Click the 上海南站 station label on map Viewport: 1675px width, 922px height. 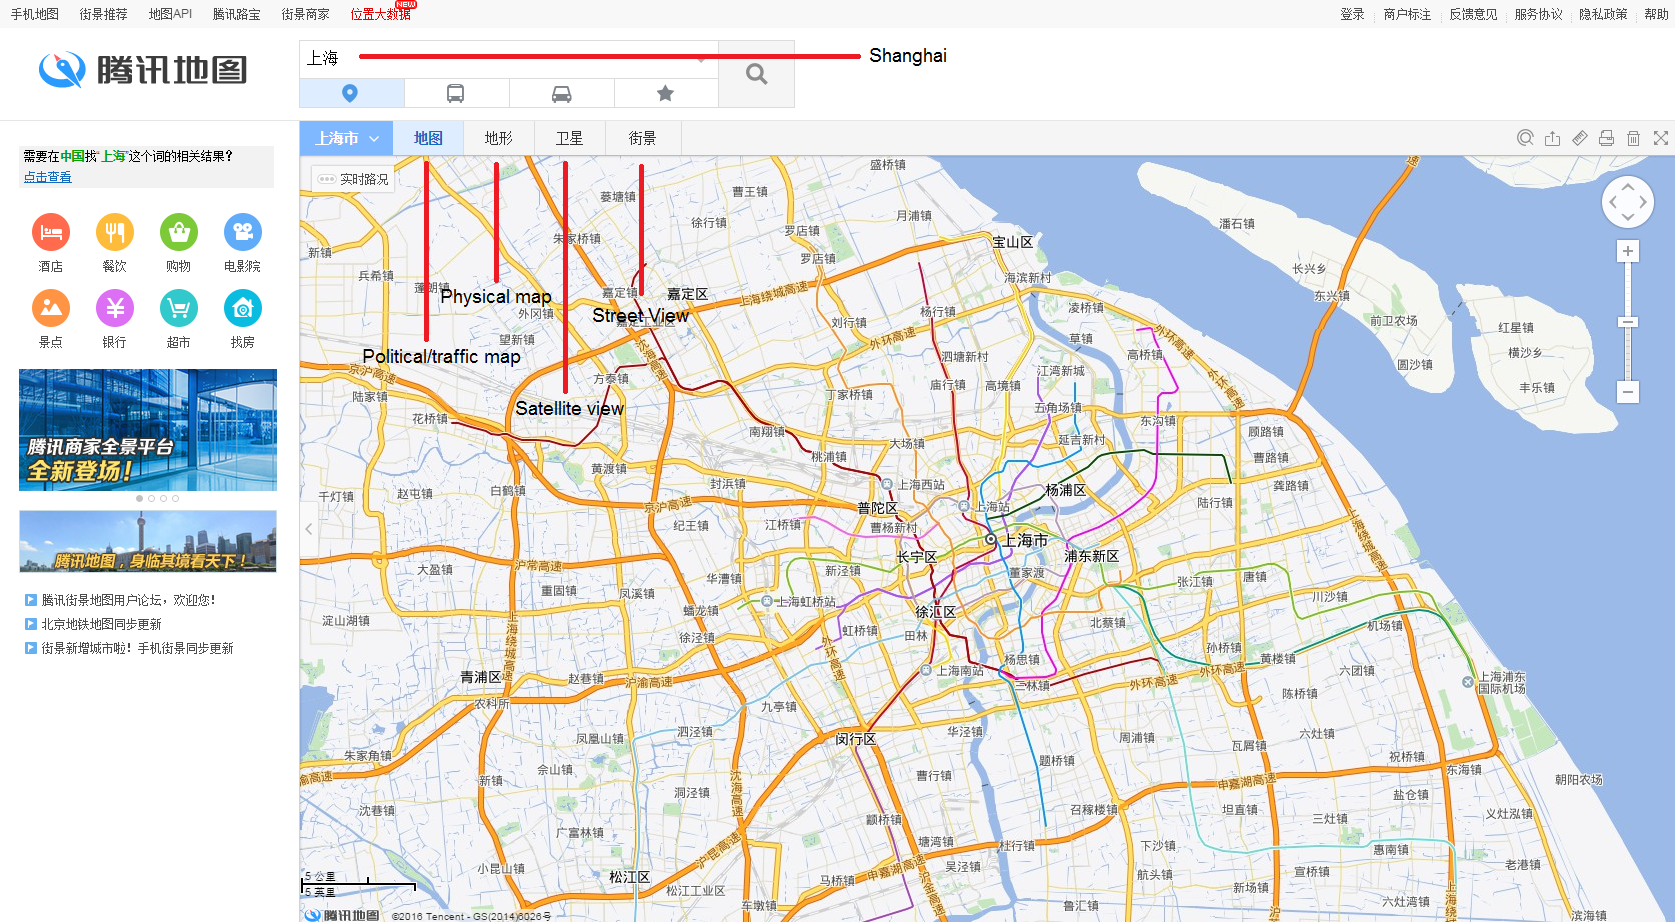click(x=960, y=671)
